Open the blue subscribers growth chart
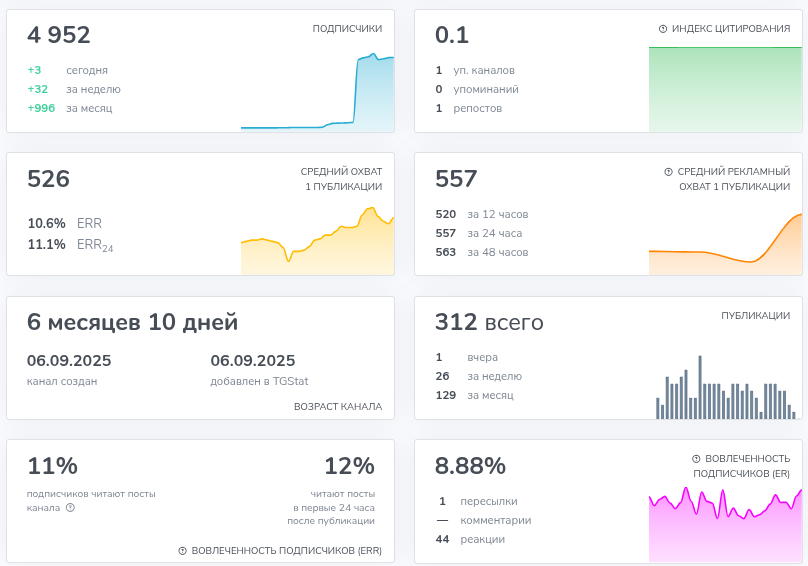 (317, 91)
